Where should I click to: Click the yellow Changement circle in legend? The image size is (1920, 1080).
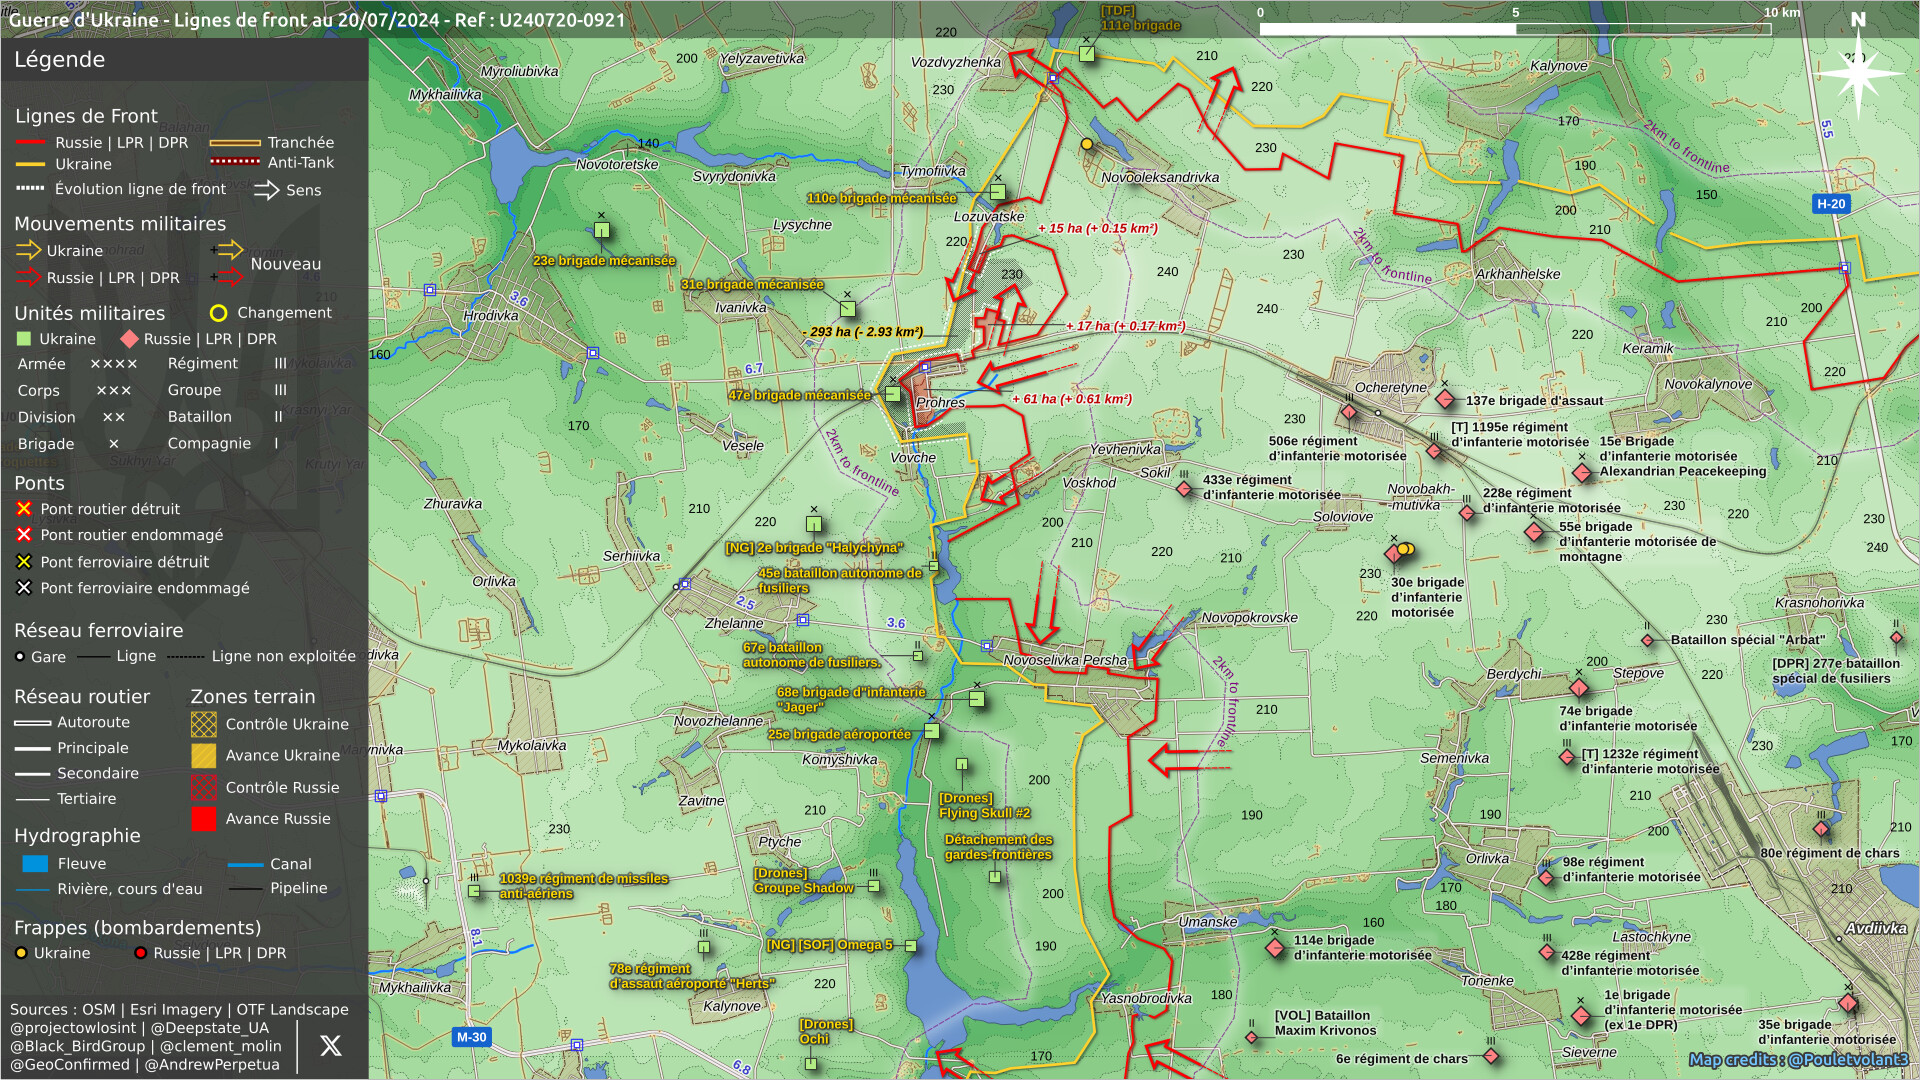click(x=218, y=313)
